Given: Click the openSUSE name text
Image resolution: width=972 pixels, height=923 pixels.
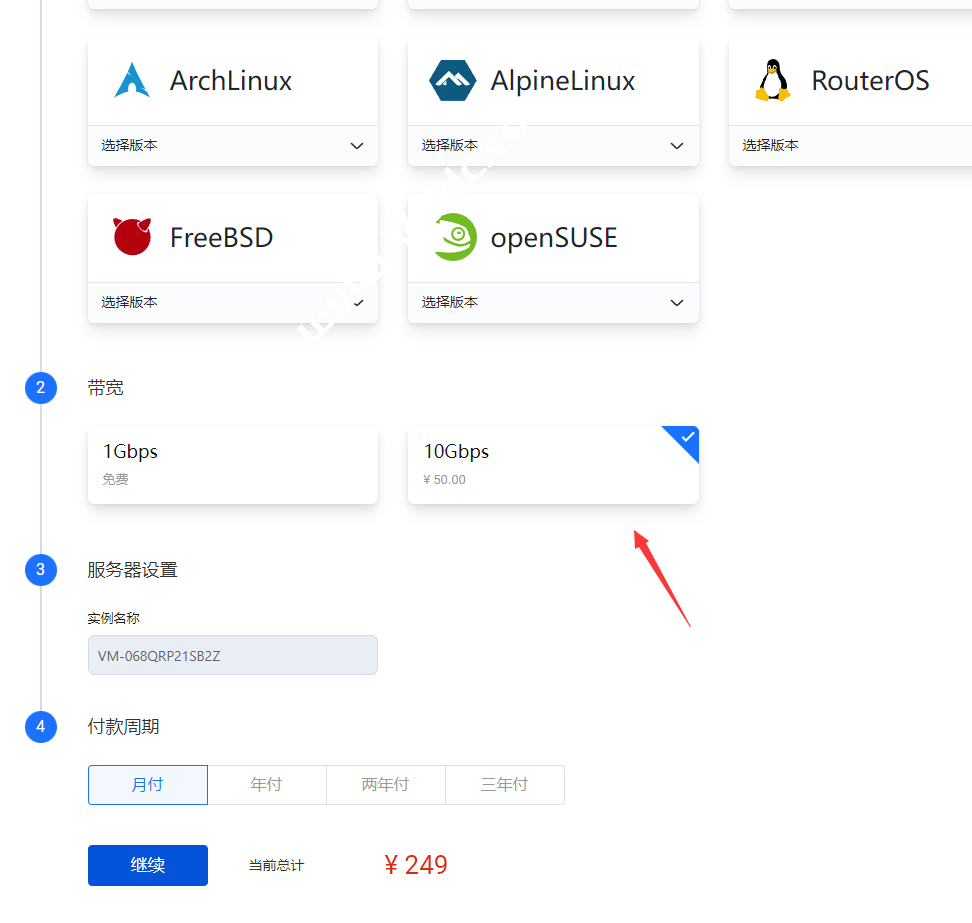Looking at the screenshot, I should click(x=554, y=238).
